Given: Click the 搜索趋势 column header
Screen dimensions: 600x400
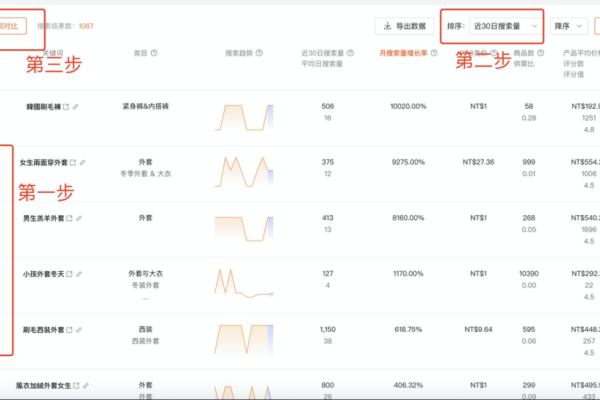Looking at the screenshot, I should (239, 53).
